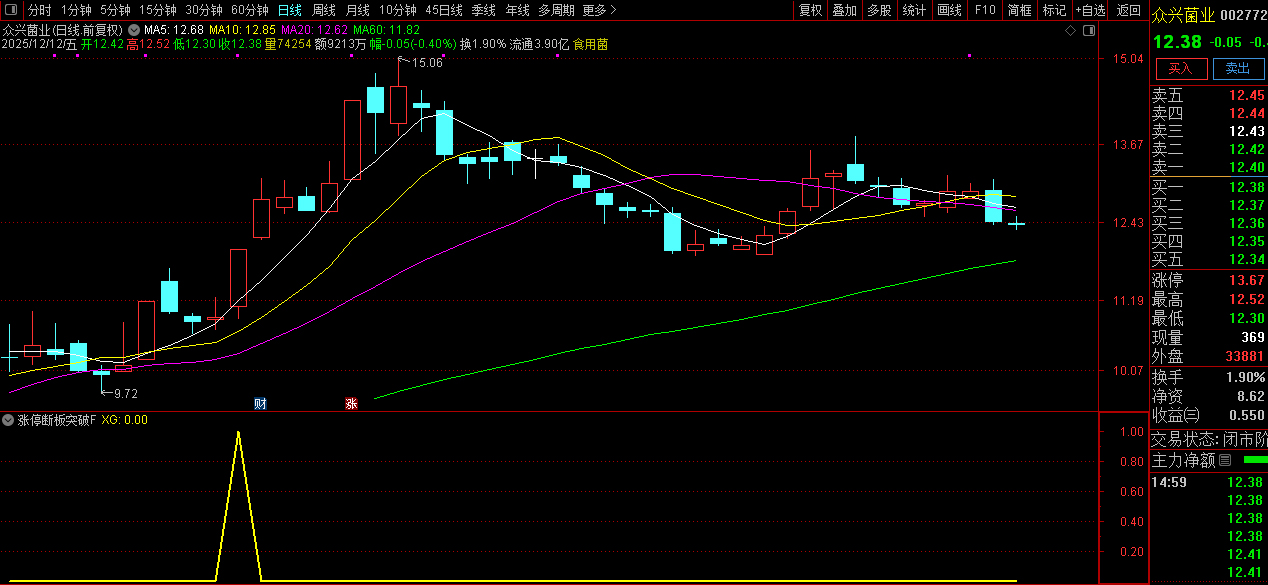Click the 卖一 12.40 ask row
The height and width of the screenshot is (585, 1268).
(x=1208, y=168)
